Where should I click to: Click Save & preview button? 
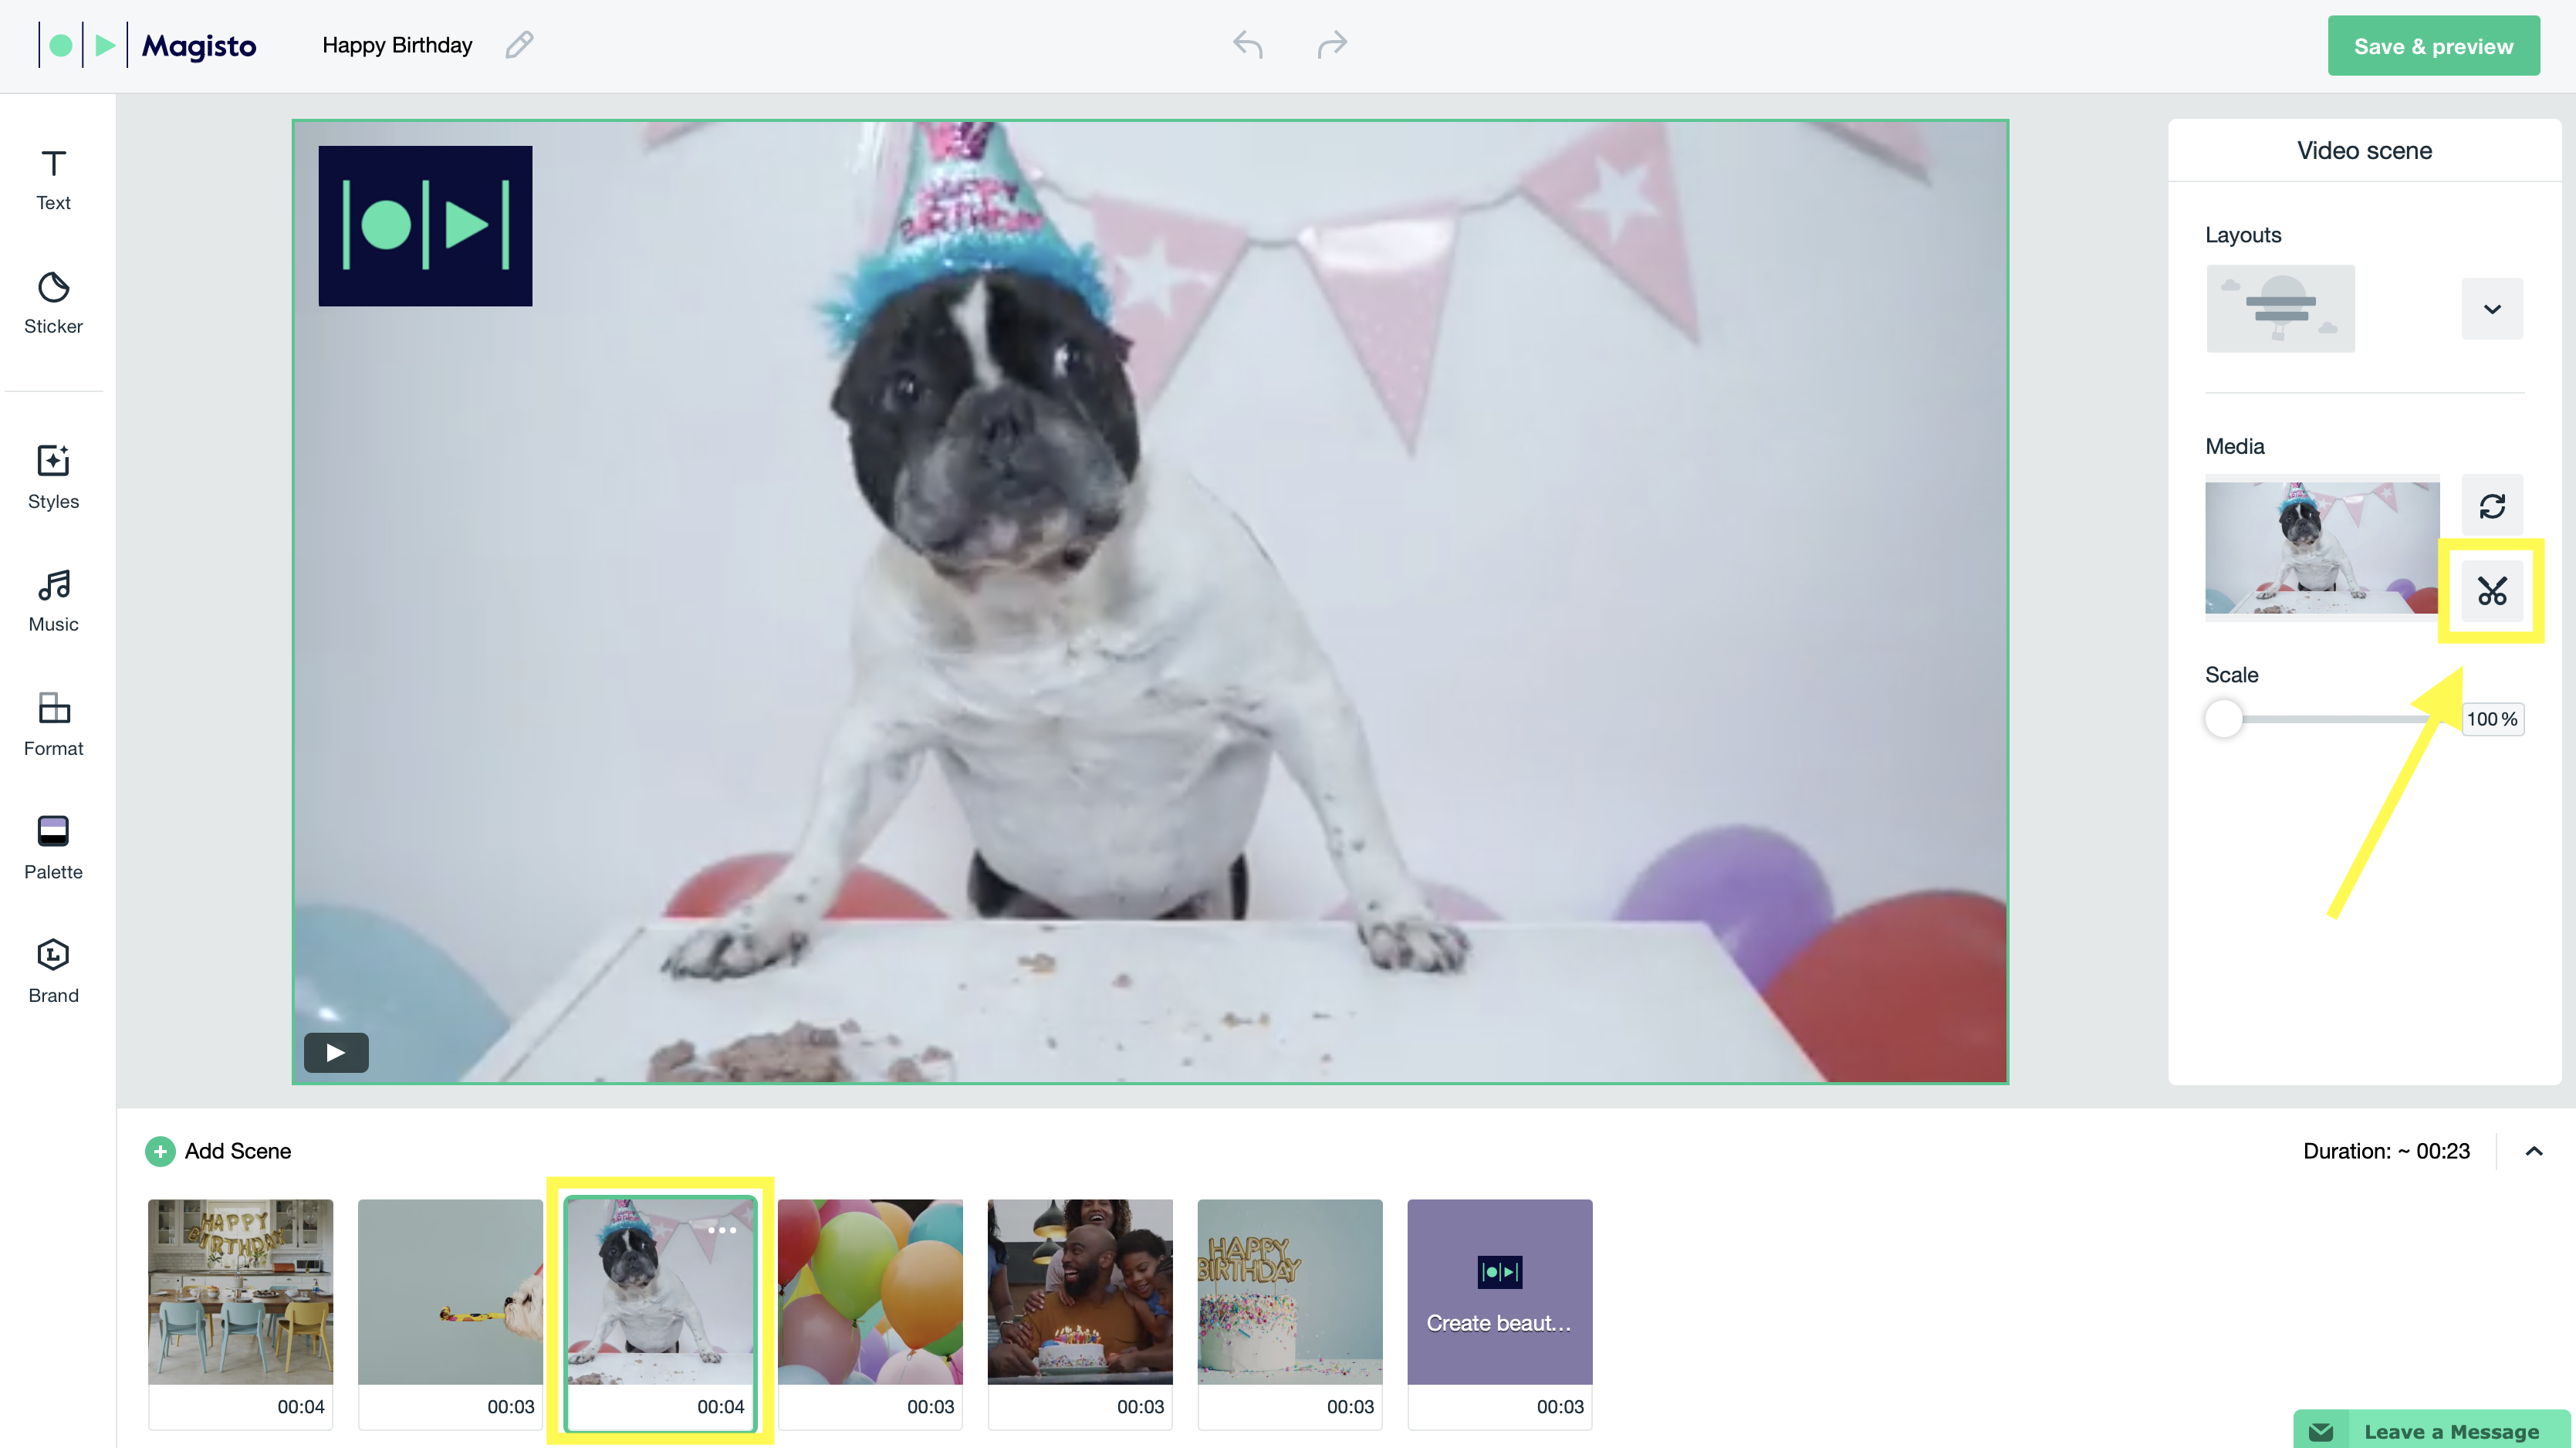(2433, 46)
